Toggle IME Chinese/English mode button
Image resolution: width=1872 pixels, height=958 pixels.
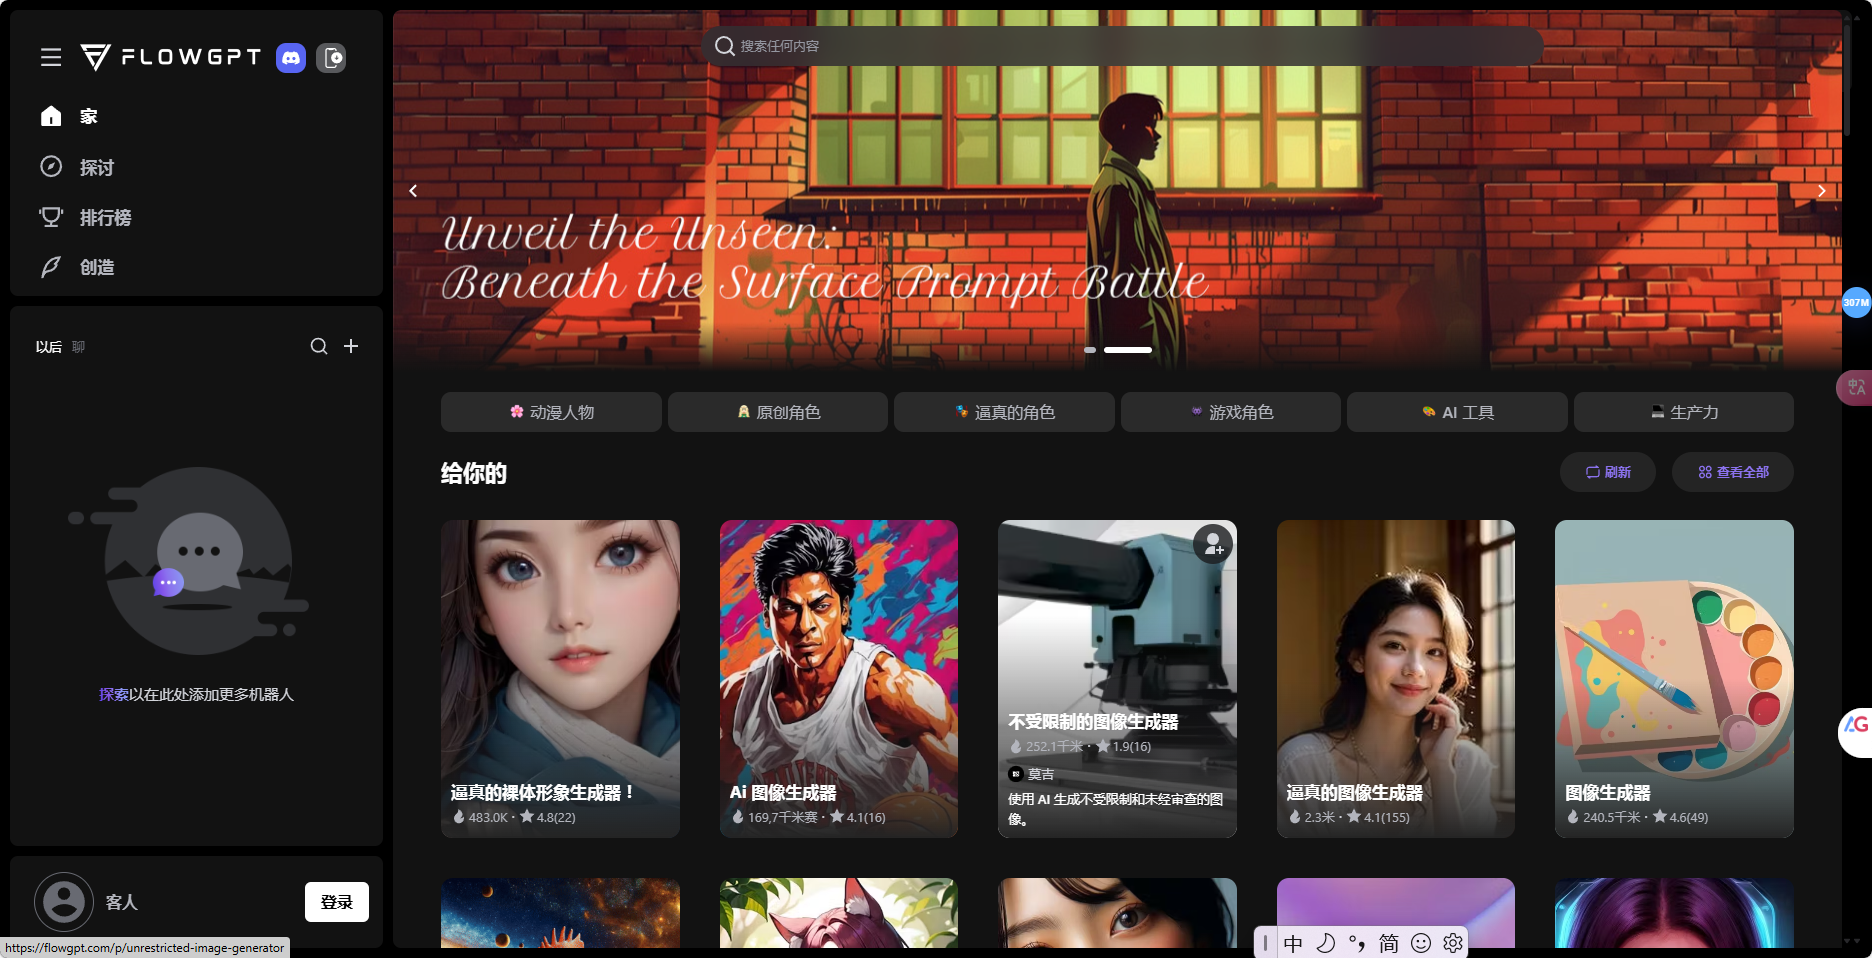[x=1293, y=943]
